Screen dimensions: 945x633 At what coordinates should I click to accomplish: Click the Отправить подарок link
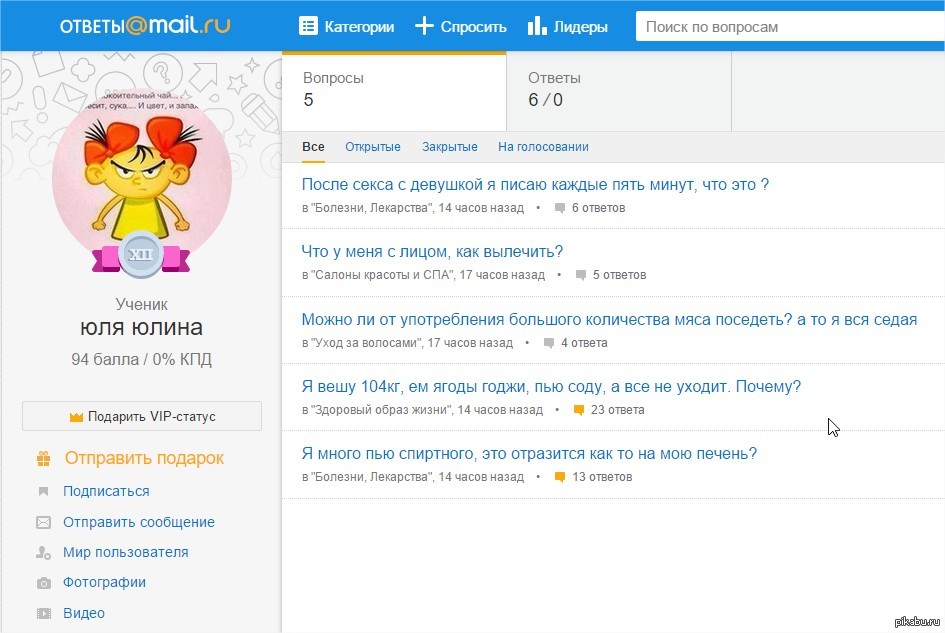(x=144, y=458)
